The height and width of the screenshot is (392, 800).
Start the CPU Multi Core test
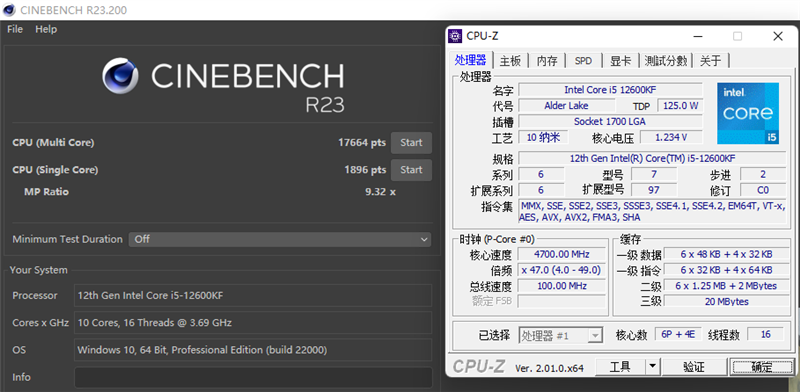tap(411, 143)
